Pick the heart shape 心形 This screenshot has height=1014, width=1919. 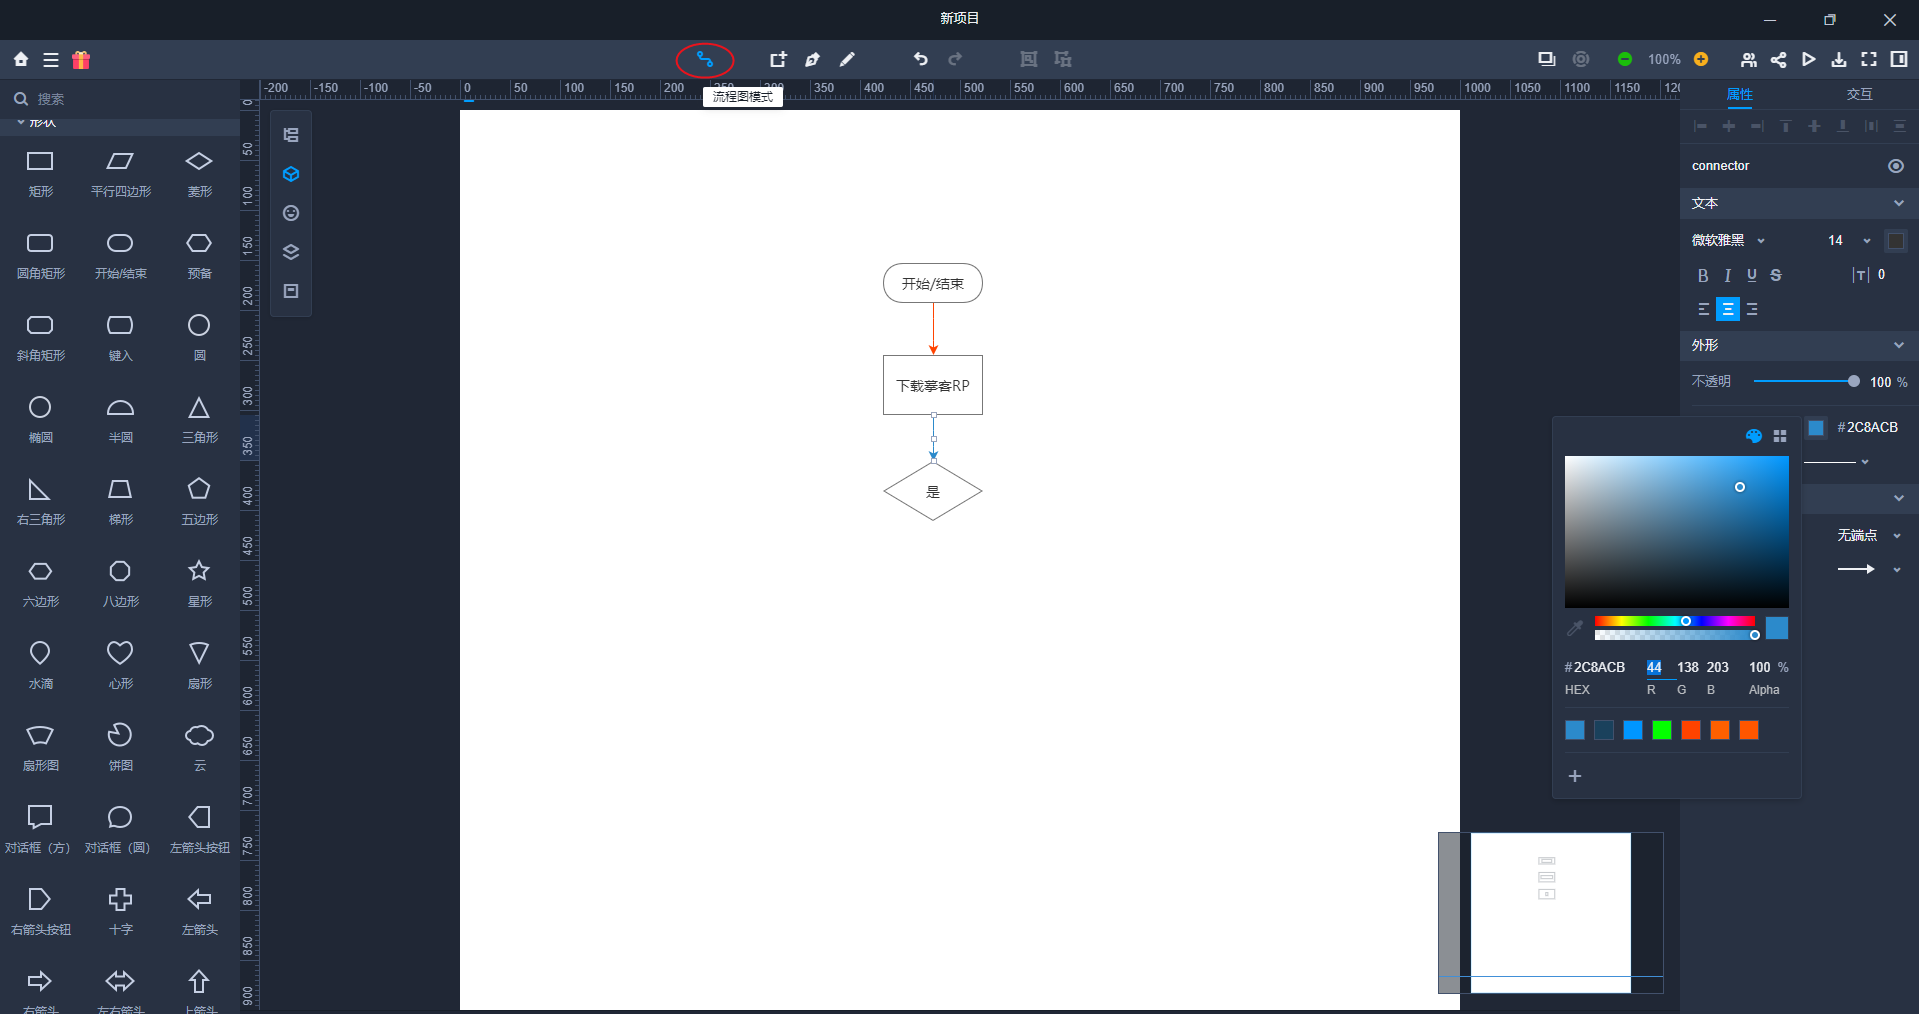pos(120,664)
